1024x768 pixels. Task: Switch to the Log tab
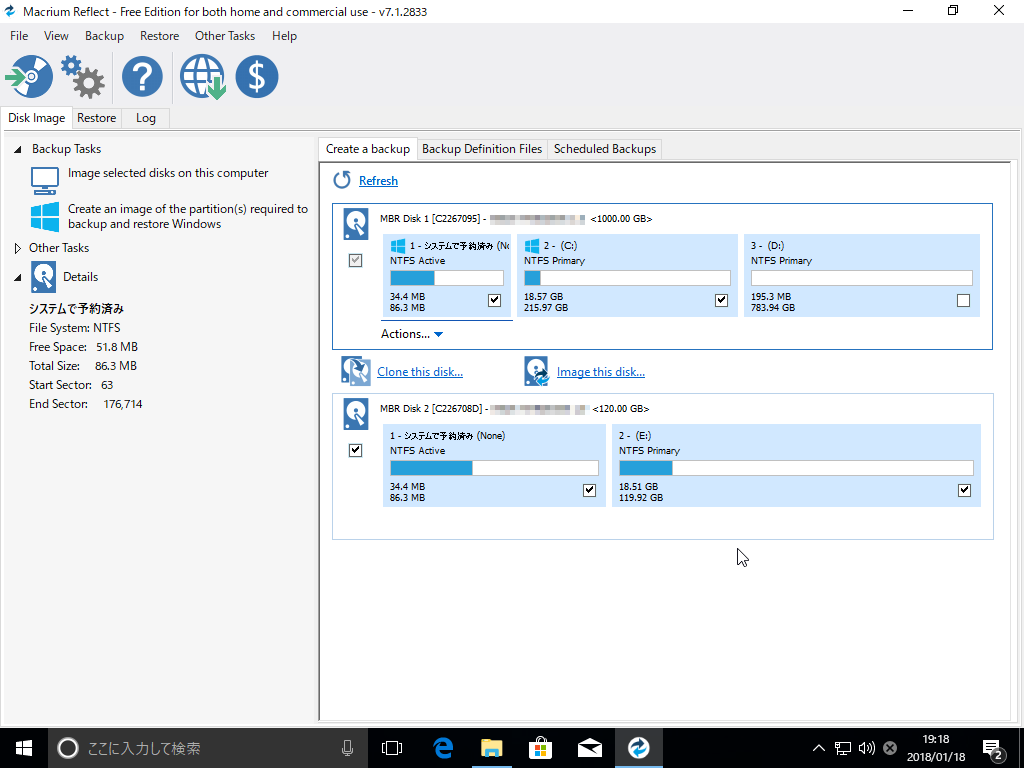coord(146,118)
